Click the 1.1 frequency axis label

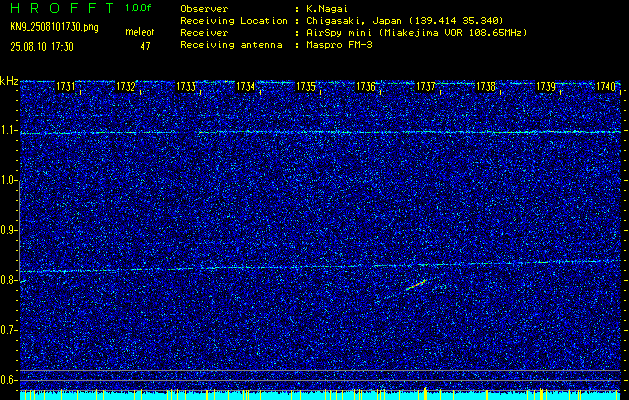click(6, 130)
